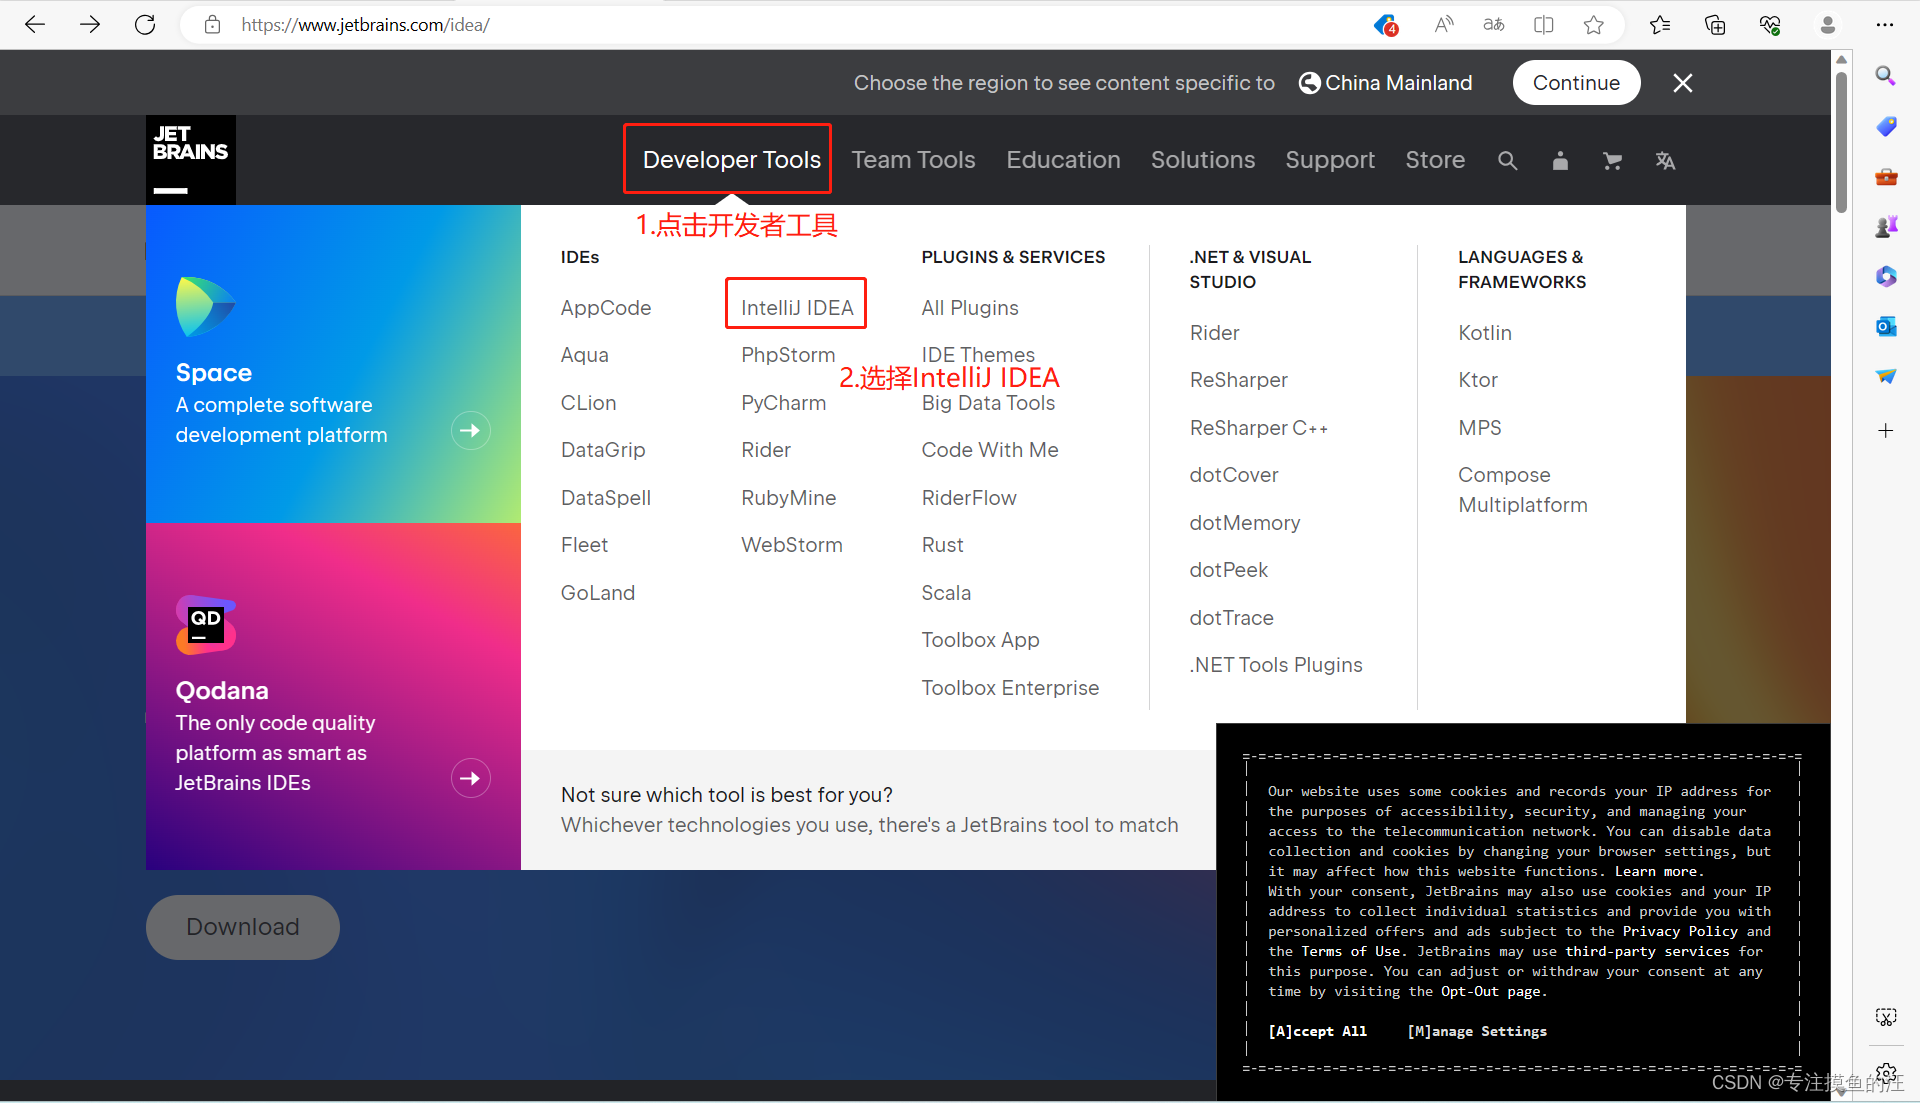Open browser essentials heart icon

pyautogui.click(x=1770, y=25)
